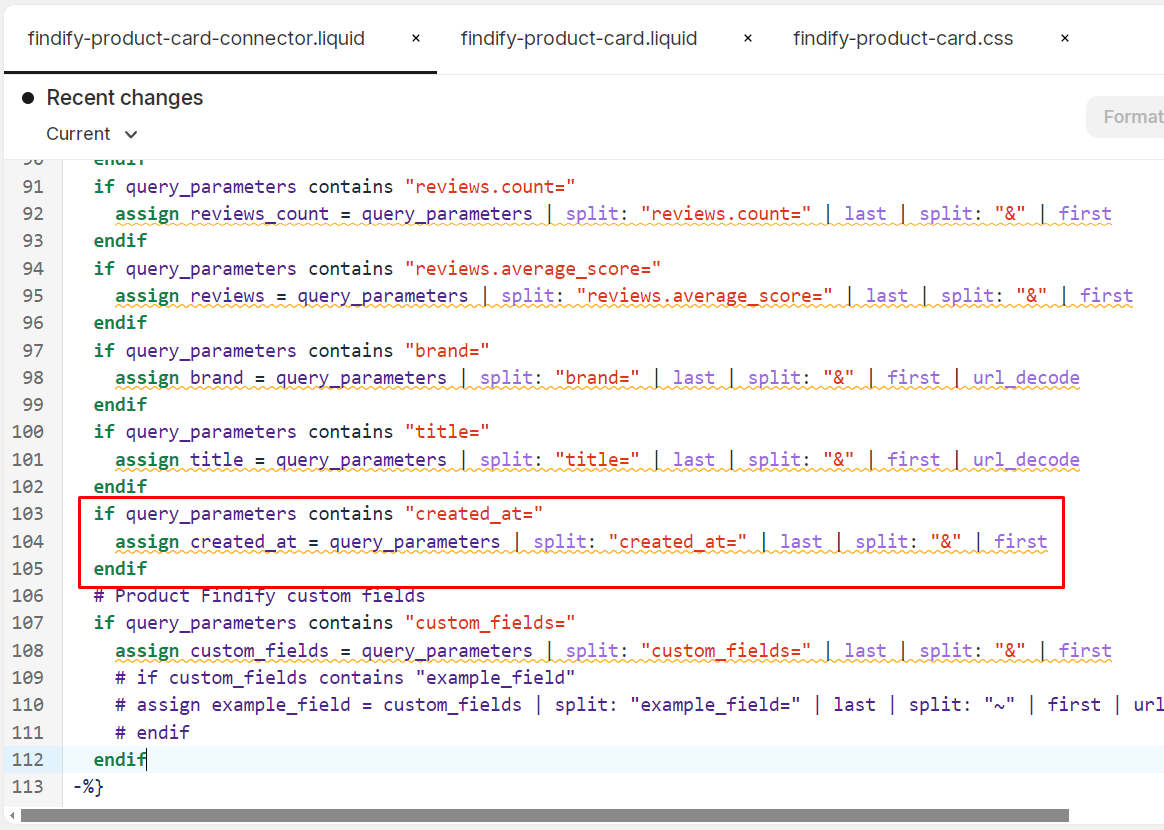Click the closing -%} tag on line 113
The width and height of the screenshot is (1164, 830).
(88, 787)
